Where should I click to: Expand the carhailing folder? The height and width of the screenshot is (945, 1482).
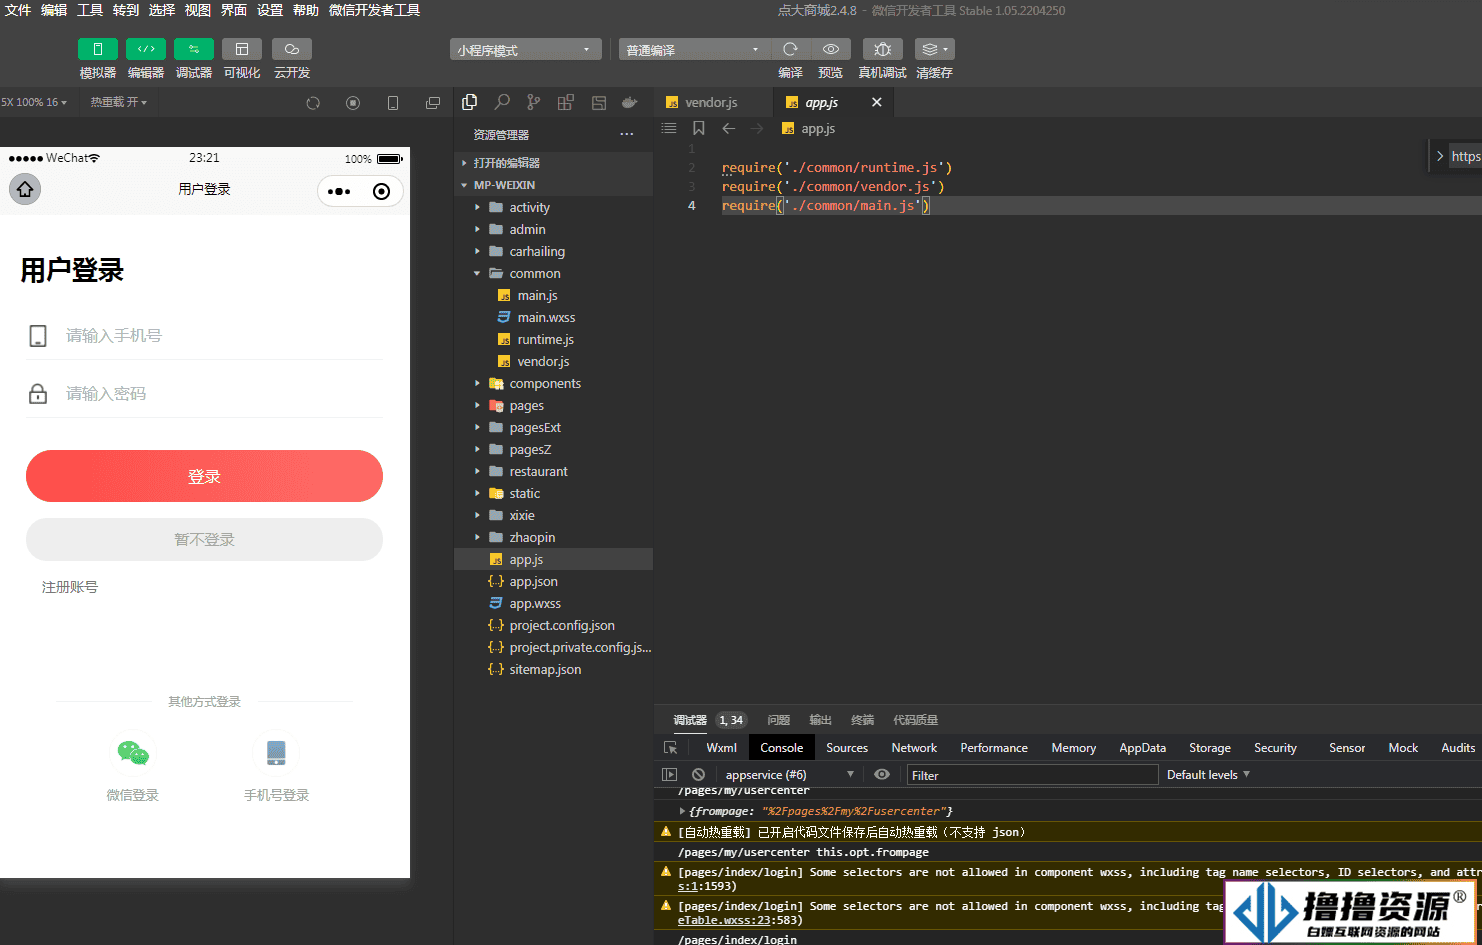pyautogui.click(x=553, y=251)
